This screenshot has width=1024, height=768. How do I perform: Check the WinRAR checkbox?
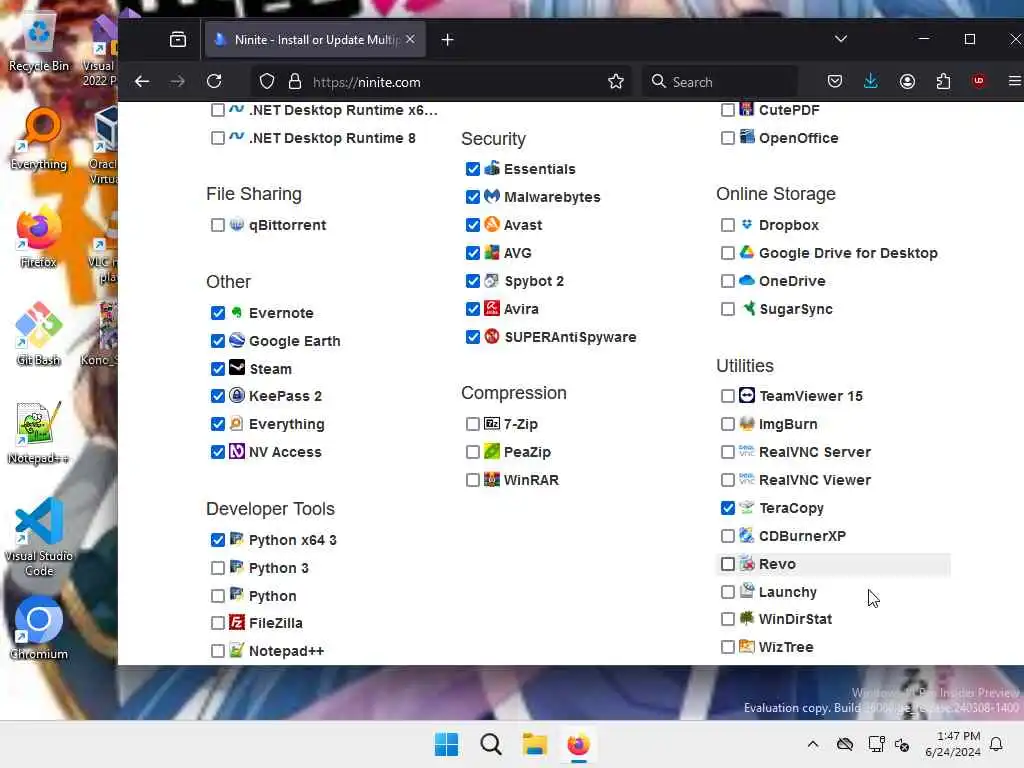click(x=473, y=481)
